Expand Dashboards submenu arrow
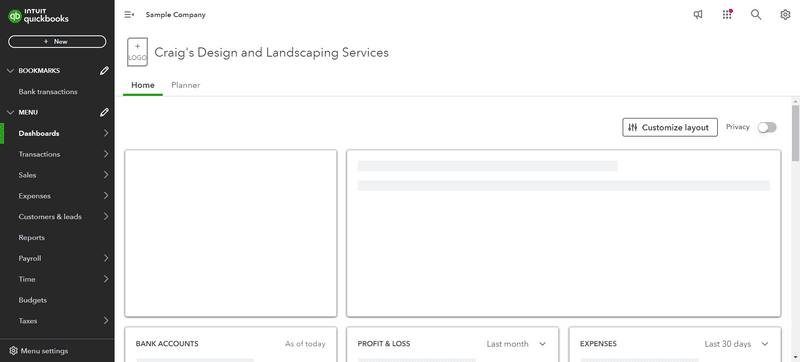 click(106, 133)
